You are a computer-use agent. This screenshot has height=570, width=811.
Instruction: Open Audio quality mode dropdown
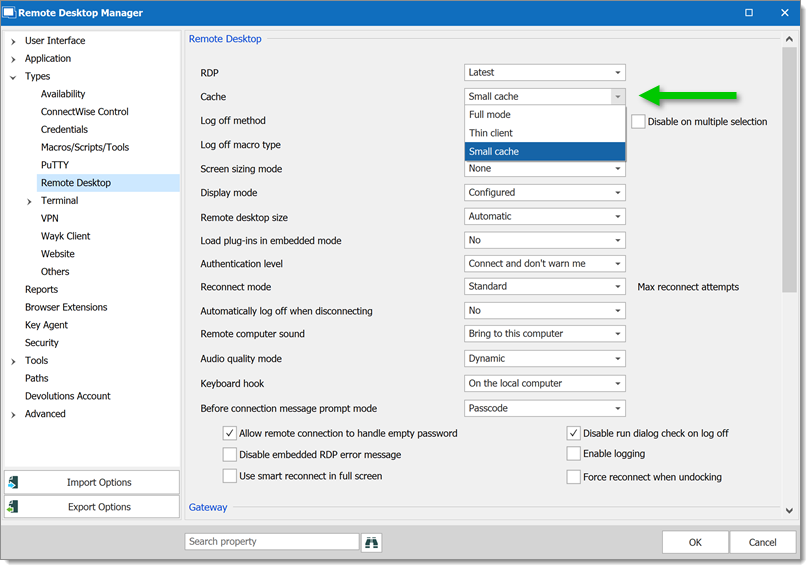545,358
